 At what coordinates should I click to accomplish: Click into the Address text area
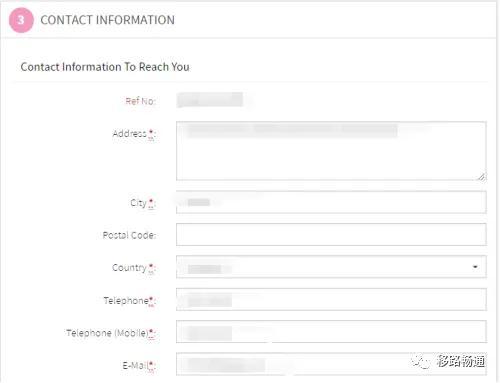331,151
